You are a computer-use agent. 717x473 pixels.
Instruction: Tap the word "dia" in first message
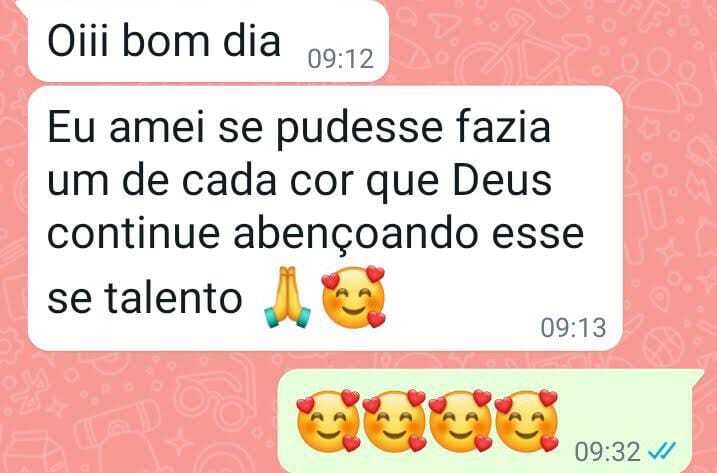(x=251, y=41)
